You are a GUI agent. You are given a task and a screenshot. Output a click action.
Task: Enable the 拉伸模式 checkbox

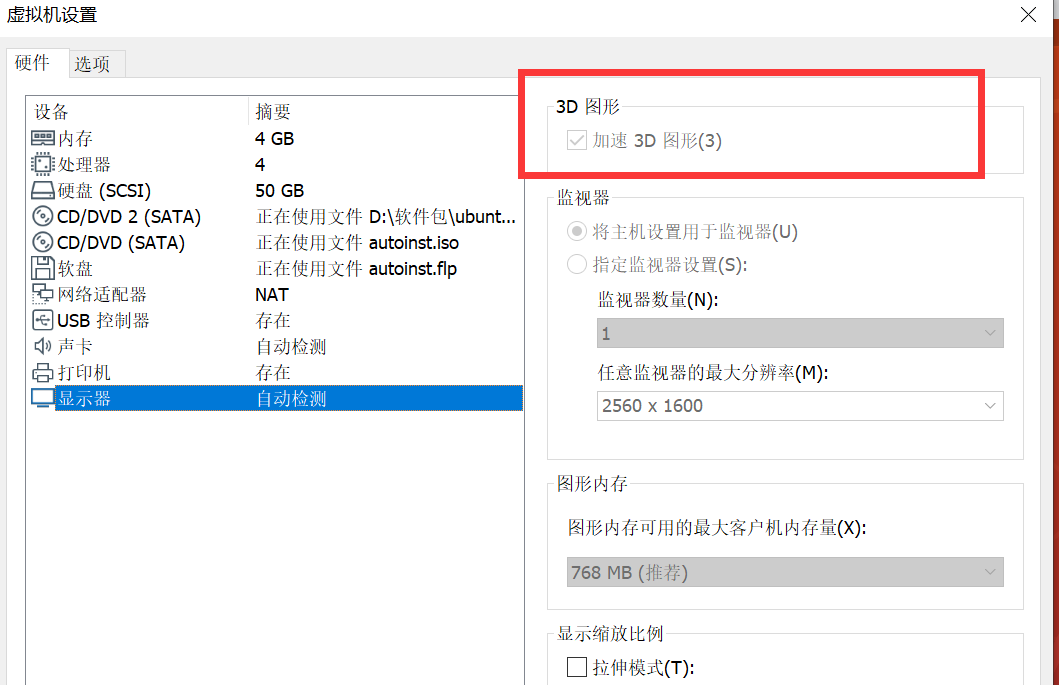[x=577, y=667]
